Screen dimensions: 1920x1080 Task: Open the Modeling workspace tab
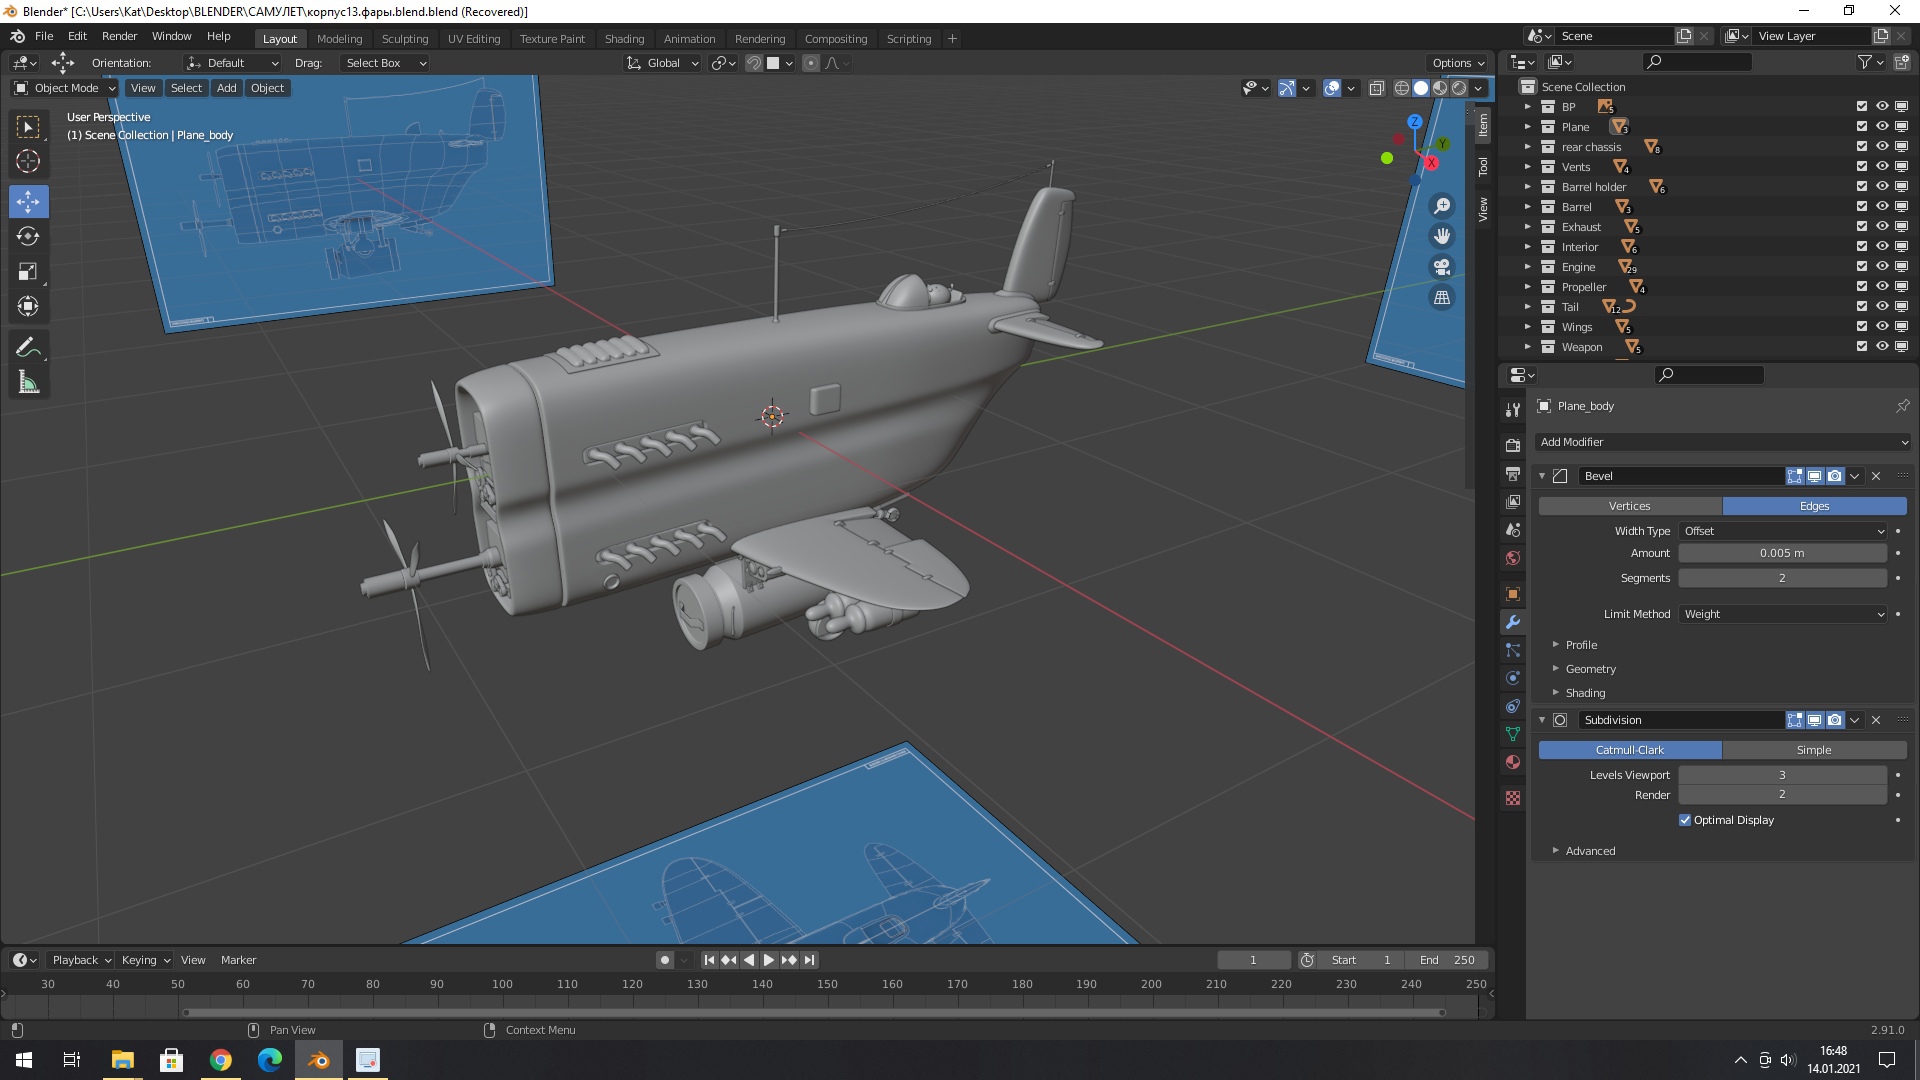pyautogui.click(x=339, y=39)
